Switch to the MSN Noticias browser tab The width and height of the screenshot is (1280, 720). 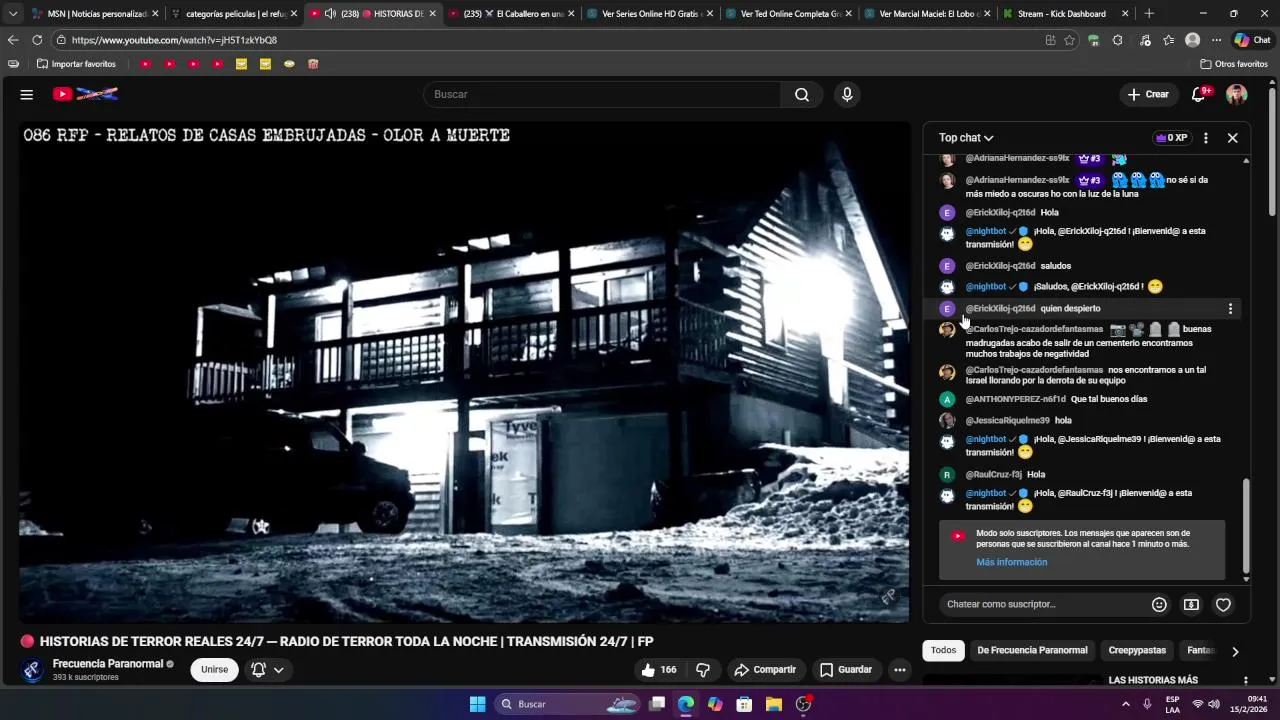[x=96, y=14]
